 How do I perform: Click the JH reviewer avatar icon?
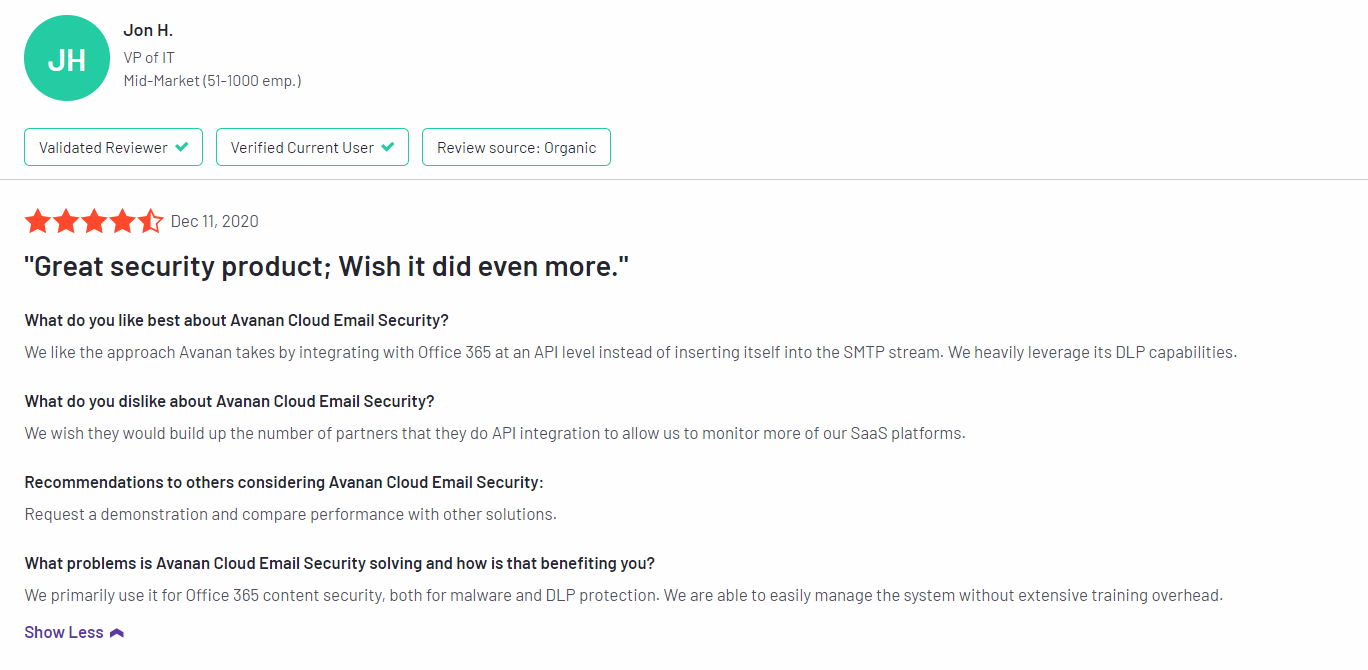(67, 58)
